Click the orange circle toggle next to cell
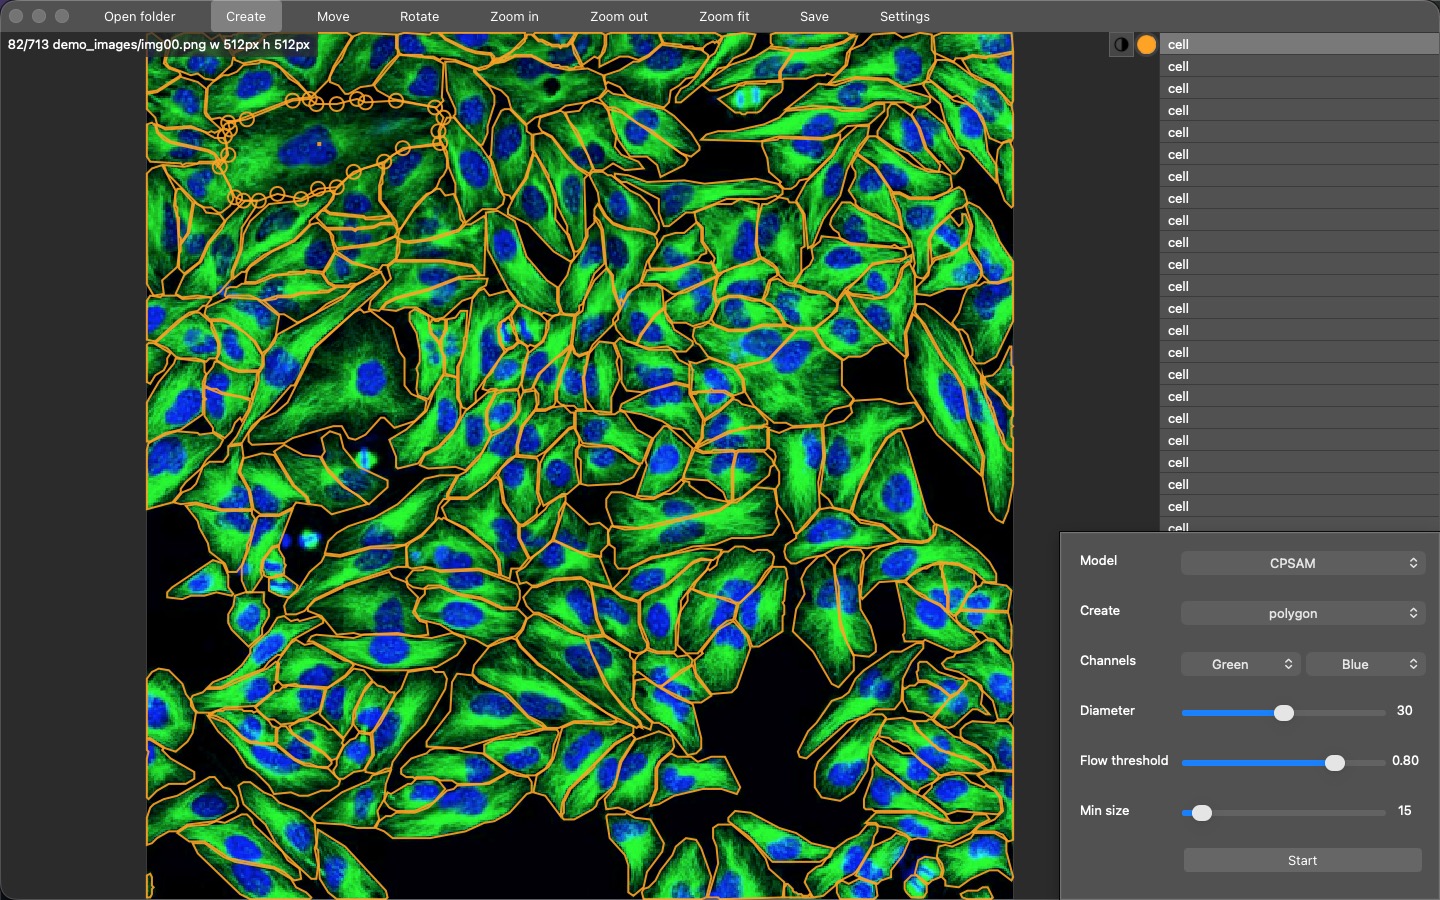1440x900 pixels. coord(1146,44)
